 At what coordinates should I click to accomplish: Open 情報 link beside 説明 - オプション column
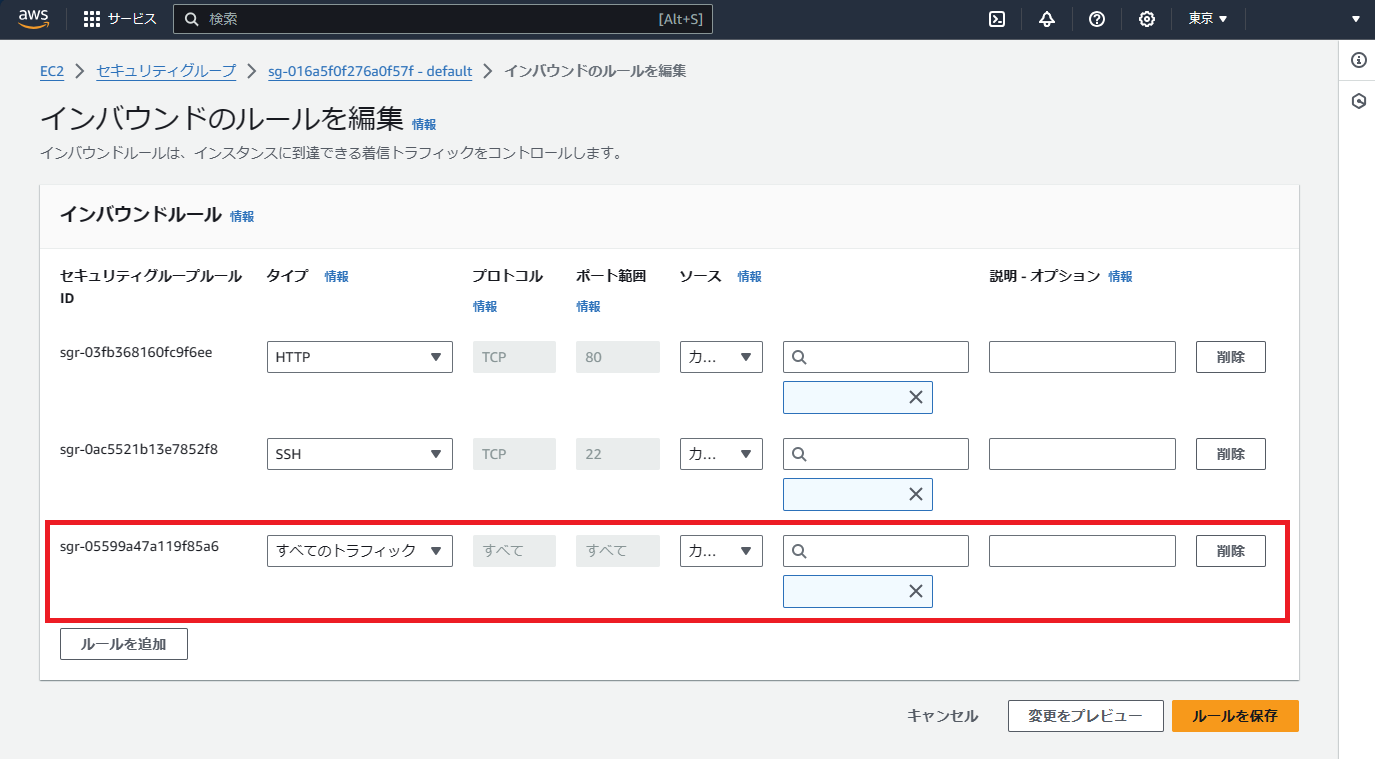coord(1121,277)
